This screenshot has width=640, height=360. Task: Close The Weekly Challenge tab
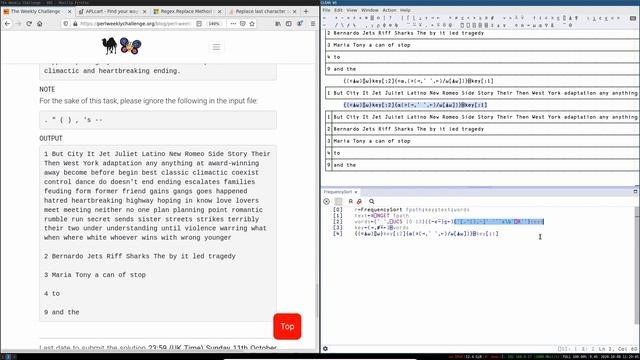[69, 11]
